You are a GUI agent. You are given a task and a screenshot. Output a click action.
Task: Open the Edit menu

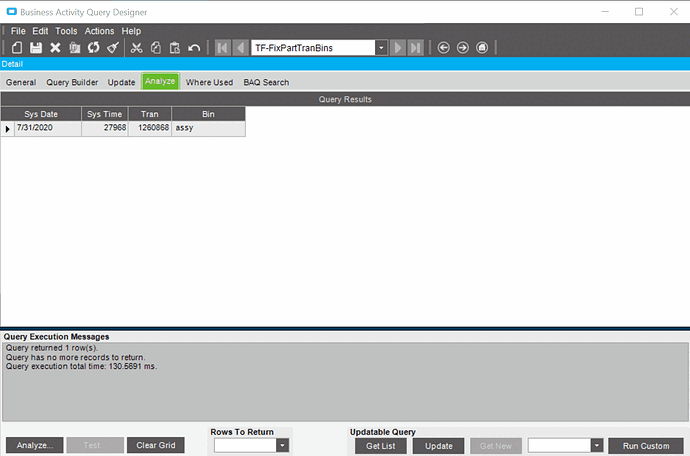coord(40,31)
